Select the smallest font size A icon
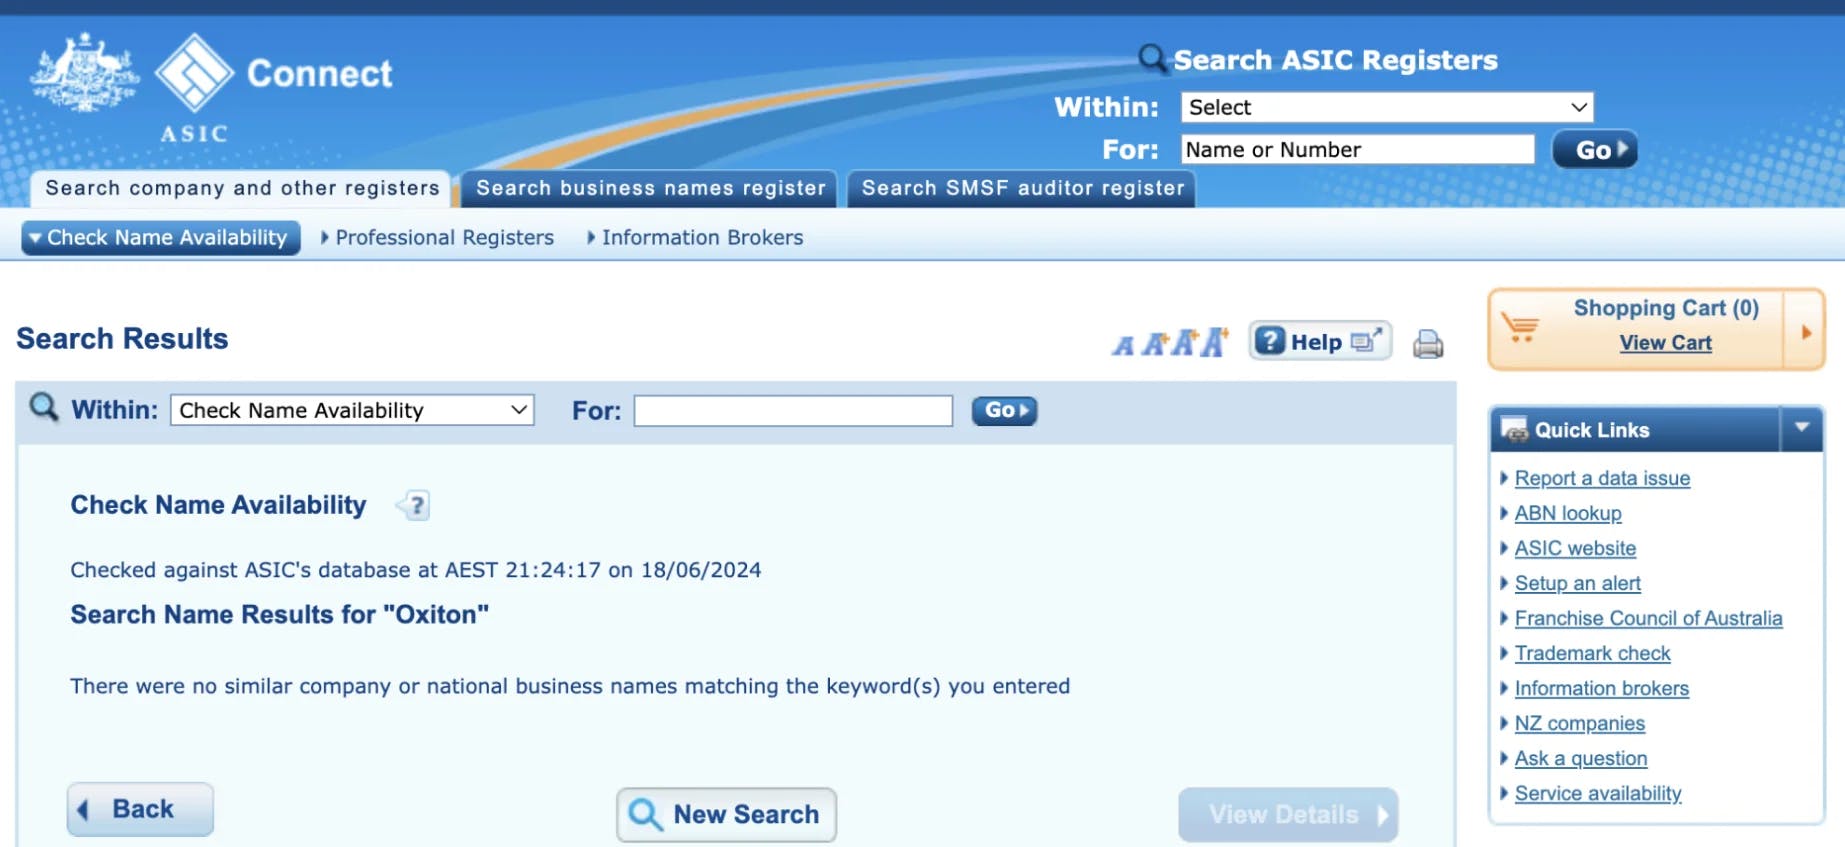1845x847 pixels. click(1123, 345)
